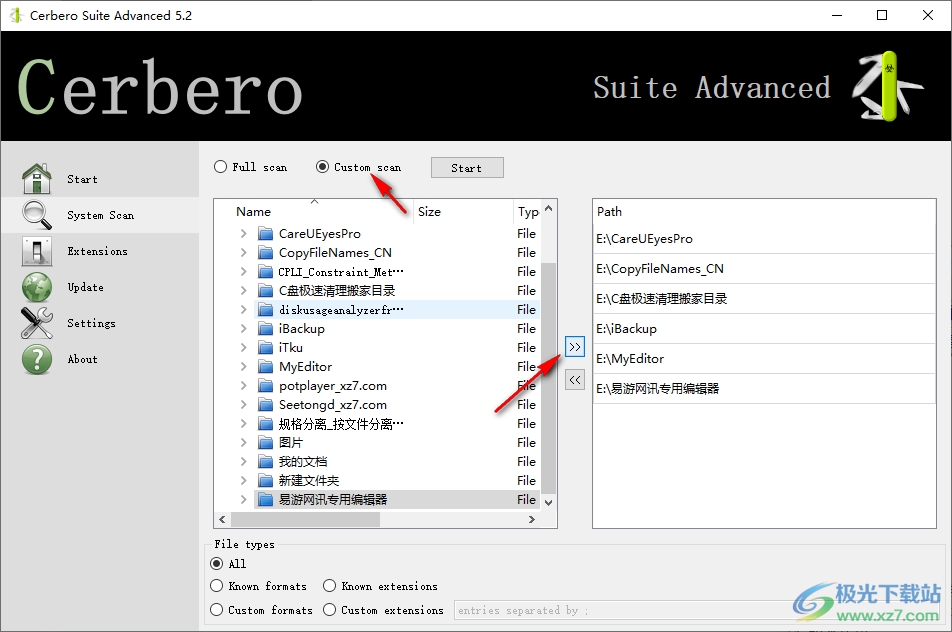Click the 新建文件夹 folder icon
This screenshot has width=952, height=632.
[265, 481]
